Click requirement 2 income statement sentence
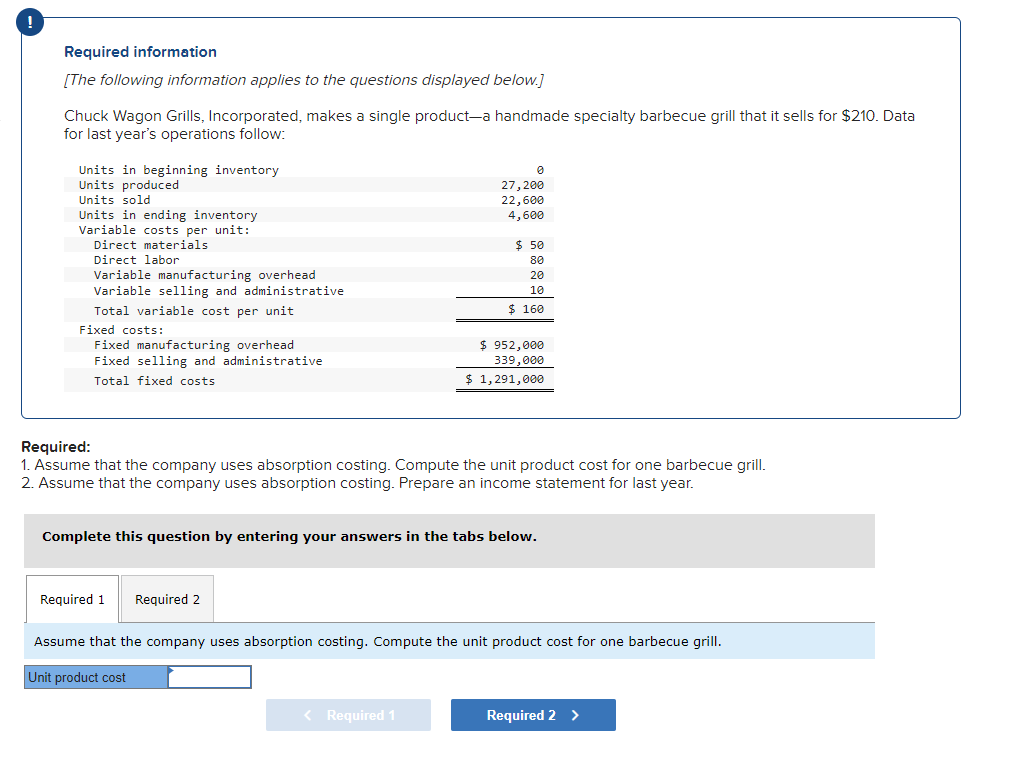 357,483
